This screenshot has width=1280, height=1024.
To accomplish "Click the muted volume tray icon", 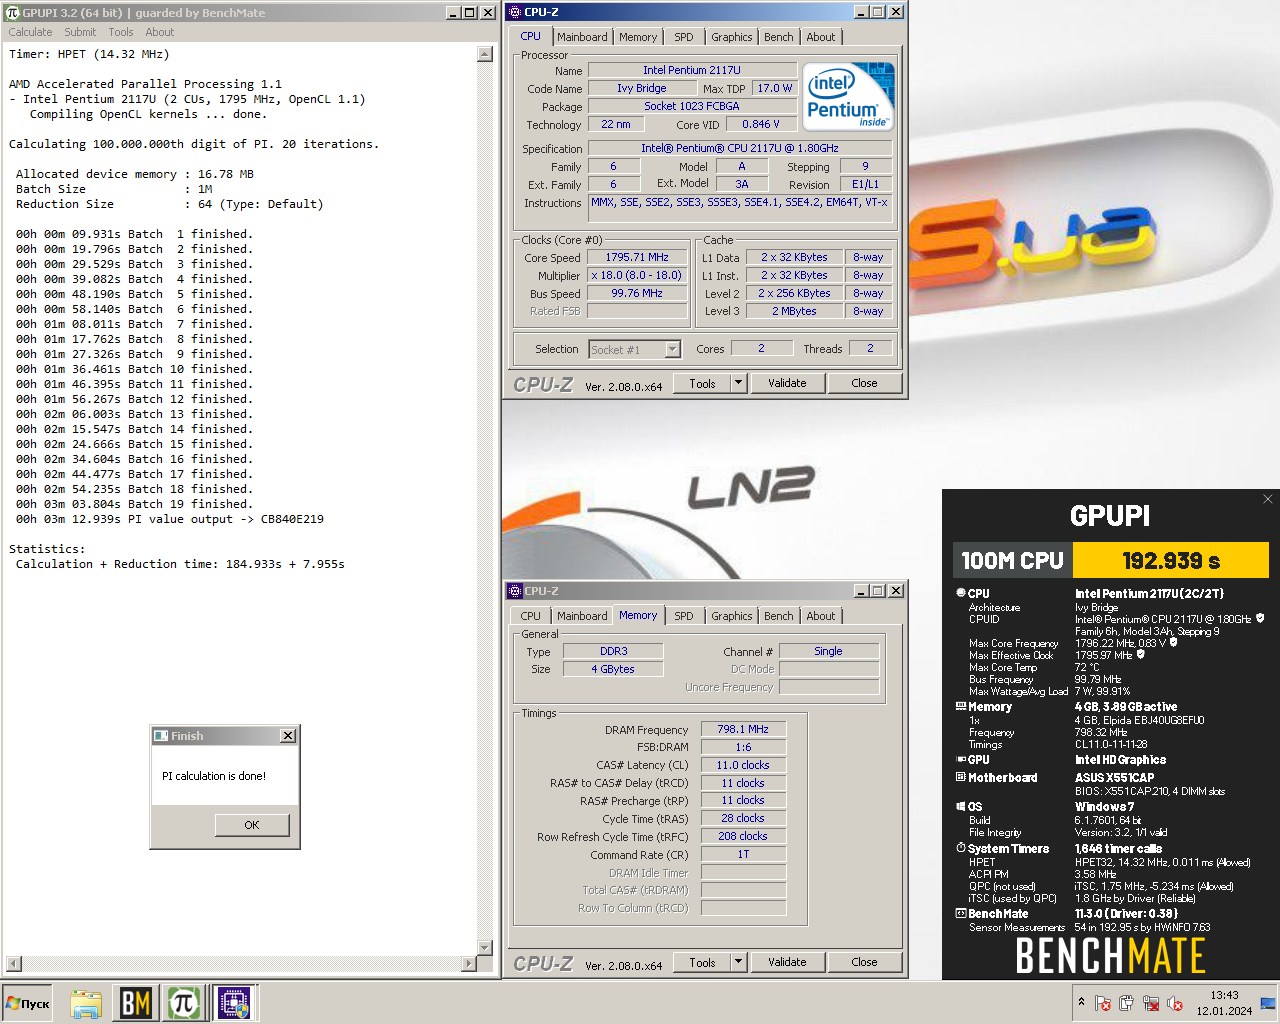I will click(x=1175, y=1003).
